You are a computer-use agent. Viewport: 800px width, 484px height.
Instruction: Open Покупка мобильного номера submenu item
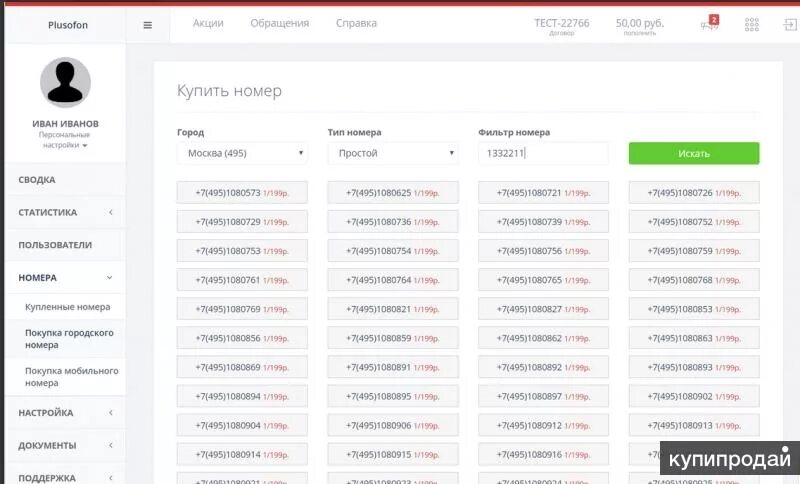pos(71,377)
